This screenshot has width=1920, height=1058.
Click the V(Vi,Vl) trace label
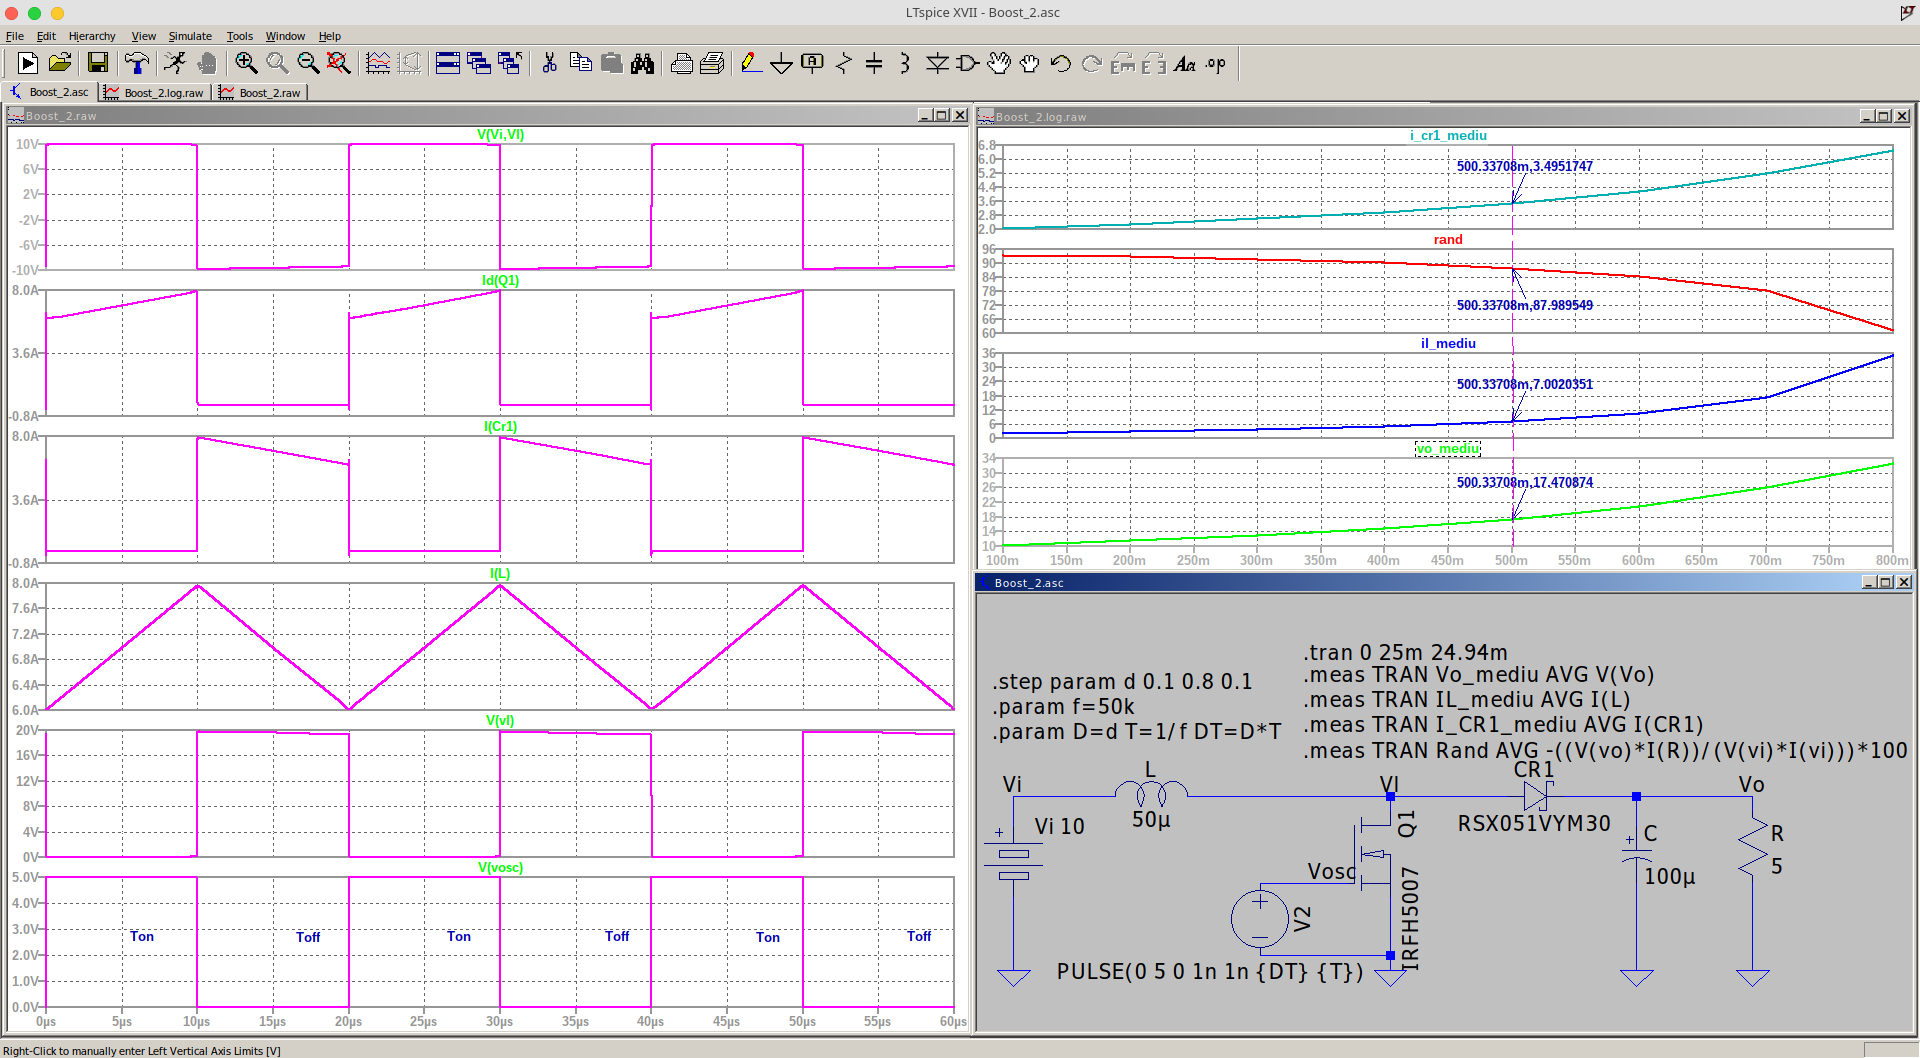pos(500,134)
